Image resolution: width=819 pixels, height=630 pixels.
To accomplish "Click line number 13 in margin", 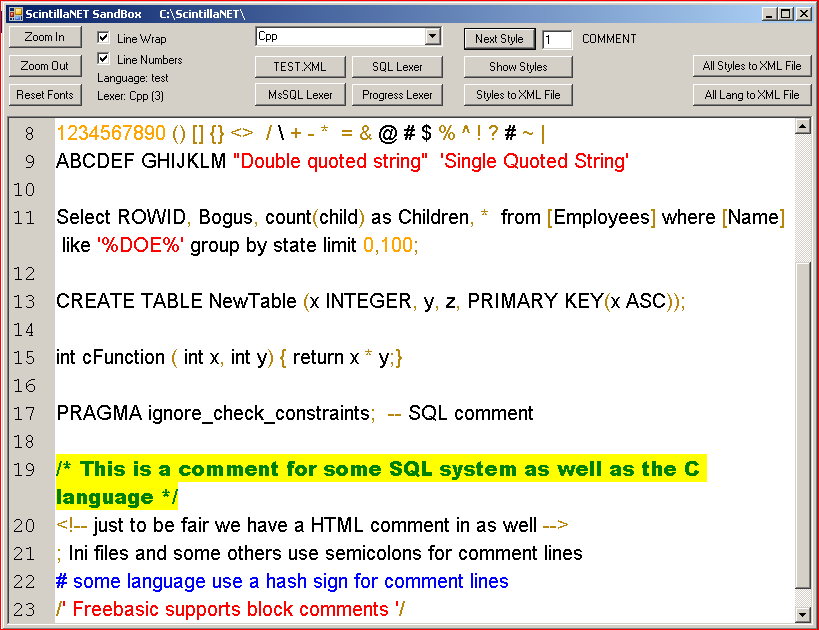I will point(24,301).
